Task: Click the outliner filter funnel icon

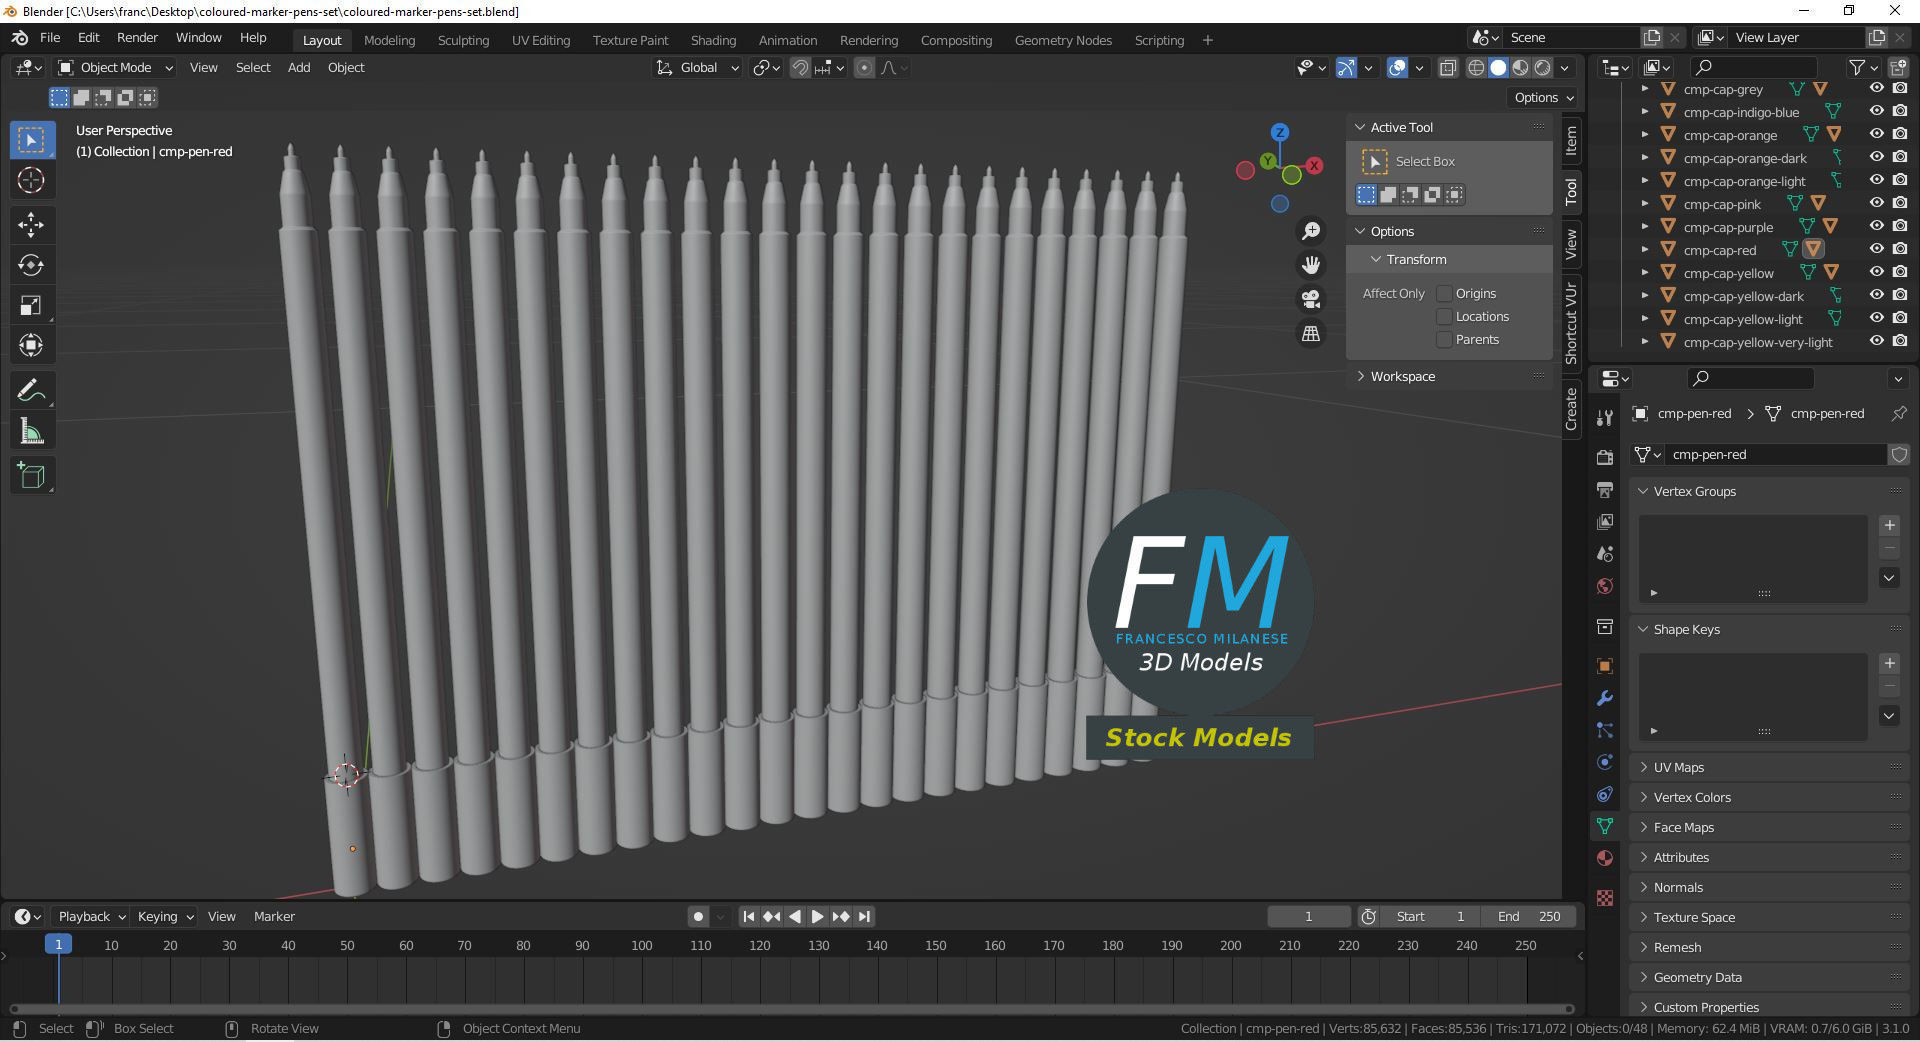Action: click(x=1857, y=67)
